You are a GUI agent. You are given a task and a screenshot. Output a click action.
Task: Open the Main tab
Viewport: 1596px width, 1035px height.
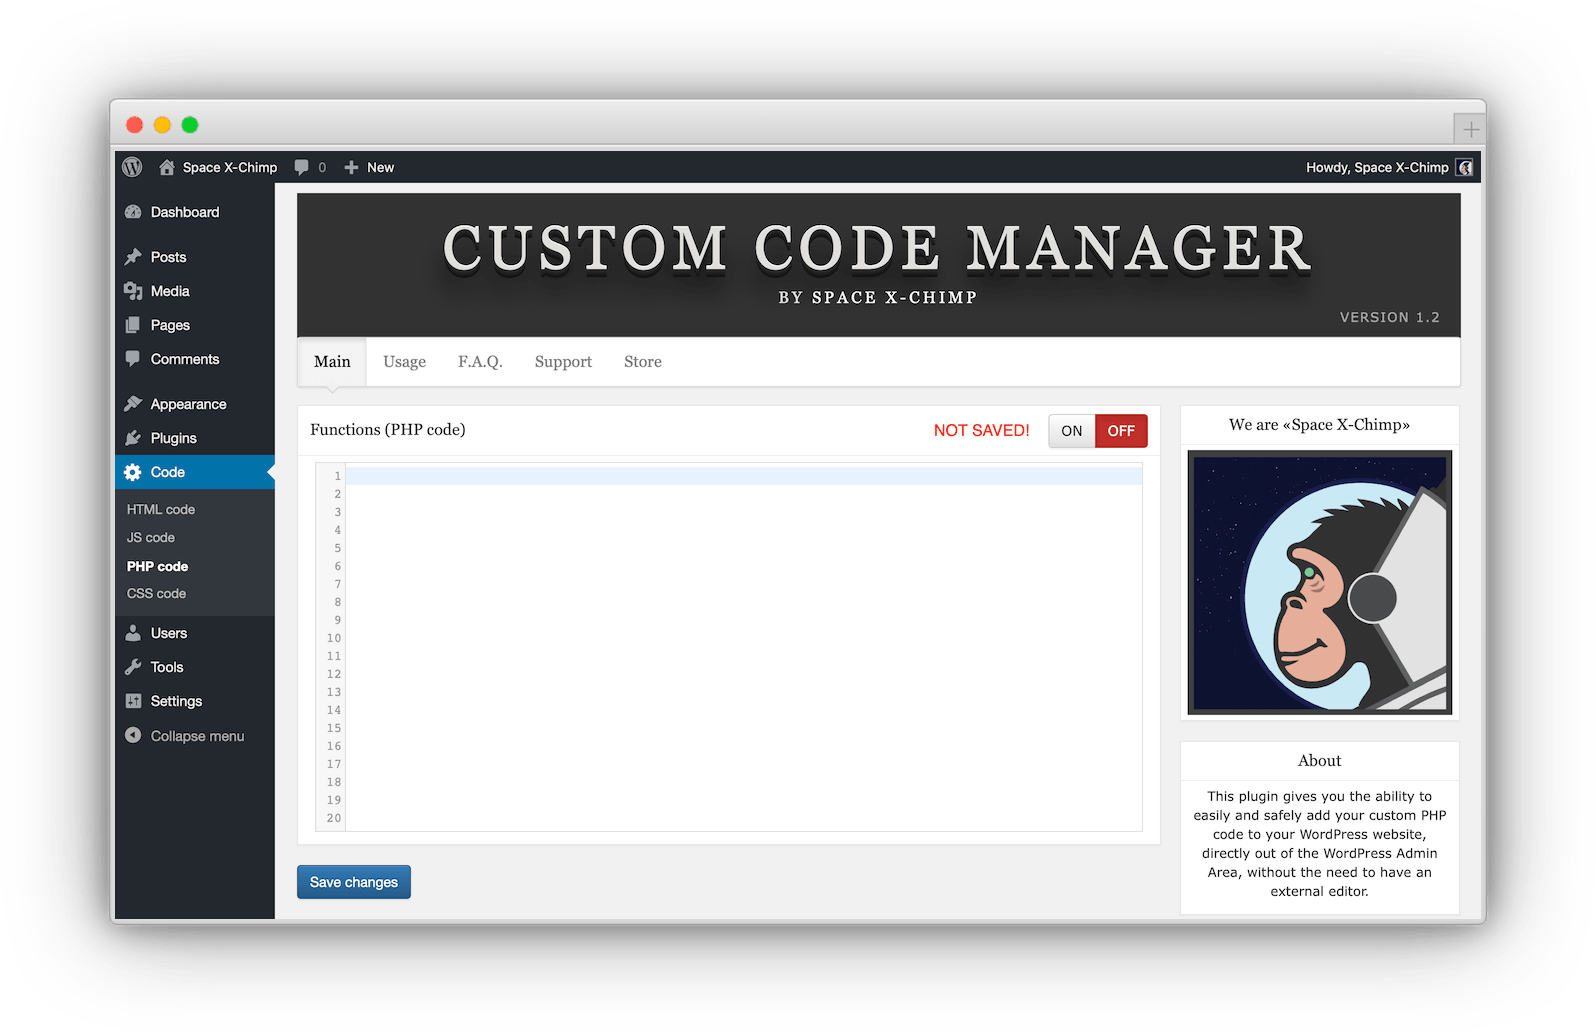[x=332, y=362]
